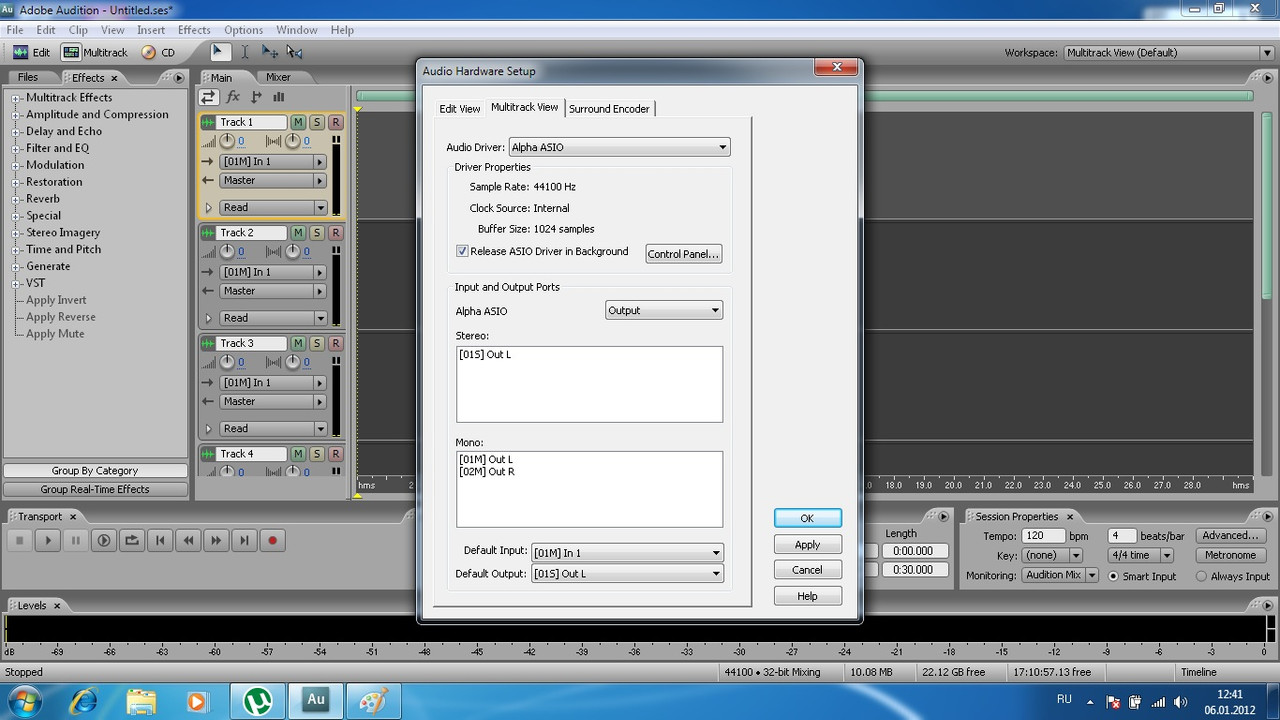Select the Hybrid tool arrow
Screen dimensions: 1280x720
point(220,52)
